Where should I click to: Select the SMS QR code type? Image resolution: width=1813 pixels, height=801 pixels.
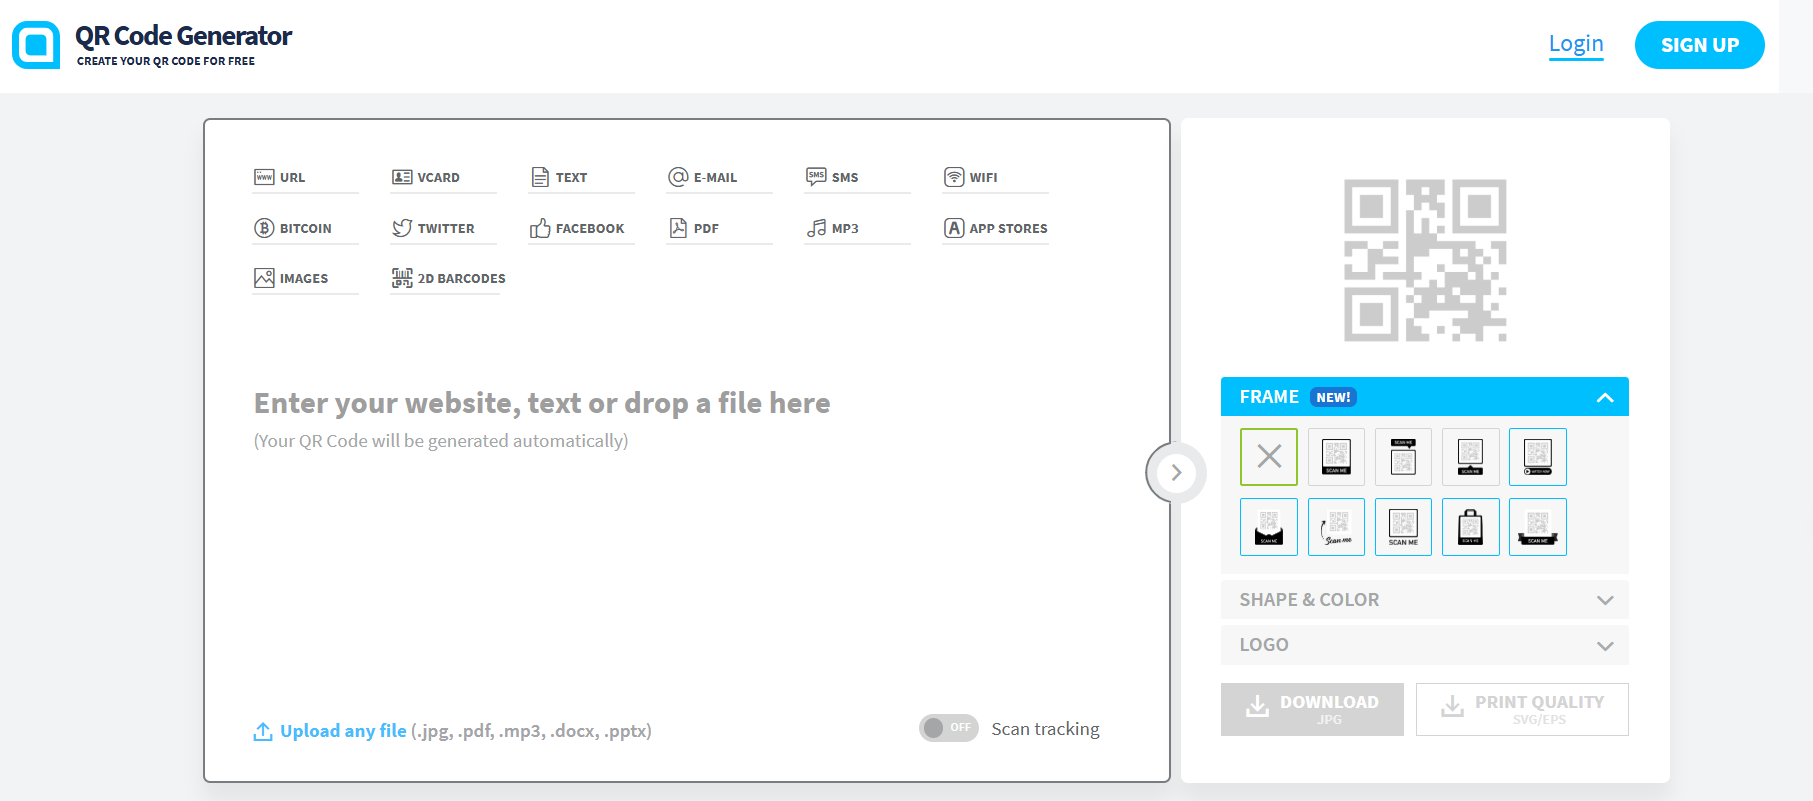point(857,177)
